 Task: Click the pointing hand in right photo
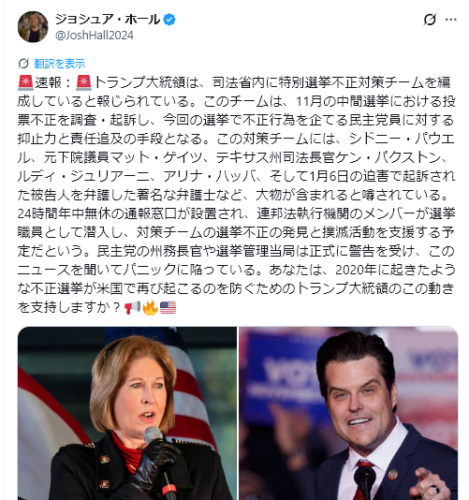(x=430, y=485)
